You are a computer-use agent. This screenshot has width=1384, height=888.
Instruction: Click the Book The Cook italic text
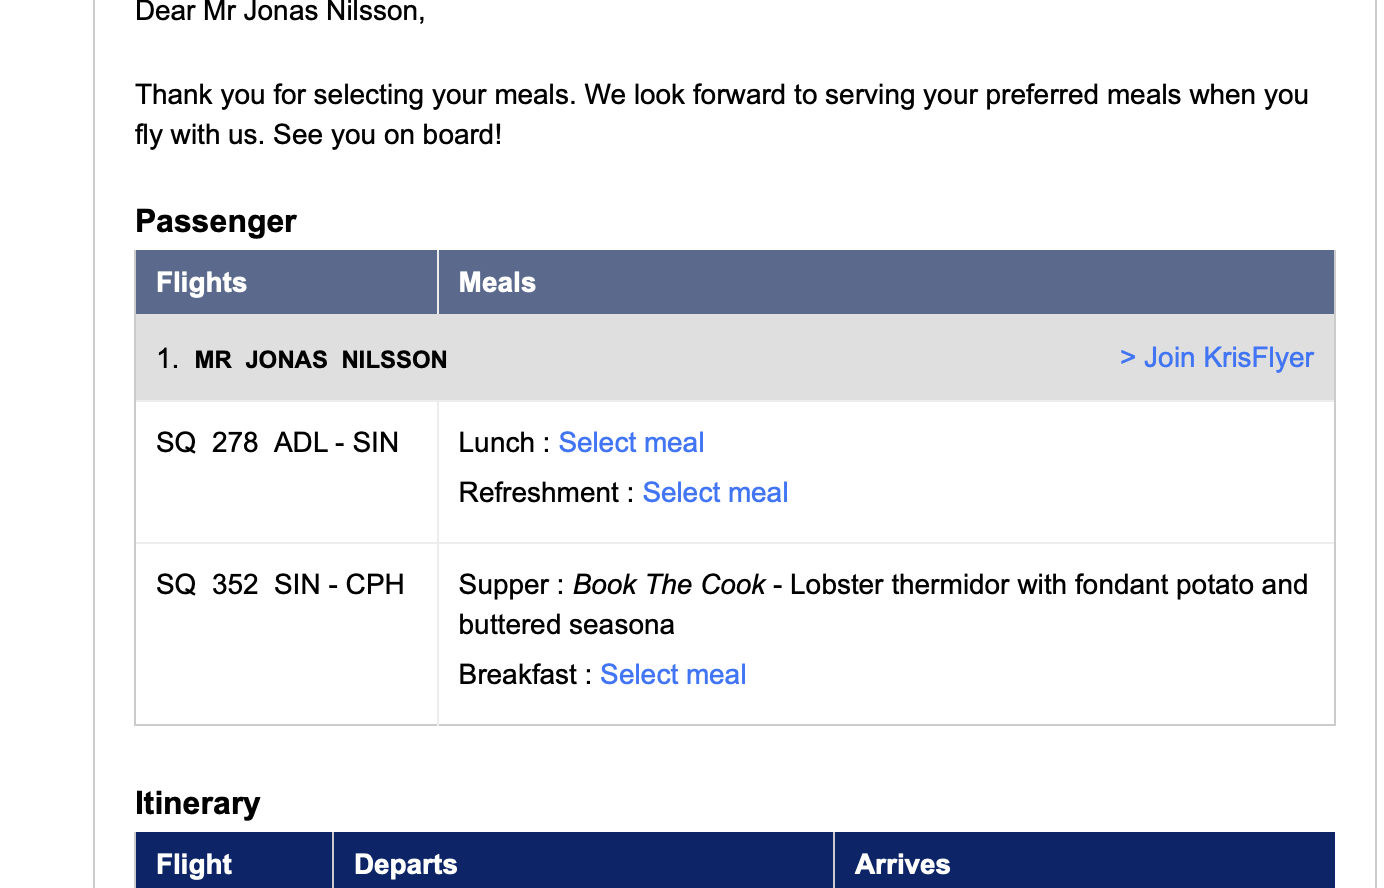coord(668,584)
